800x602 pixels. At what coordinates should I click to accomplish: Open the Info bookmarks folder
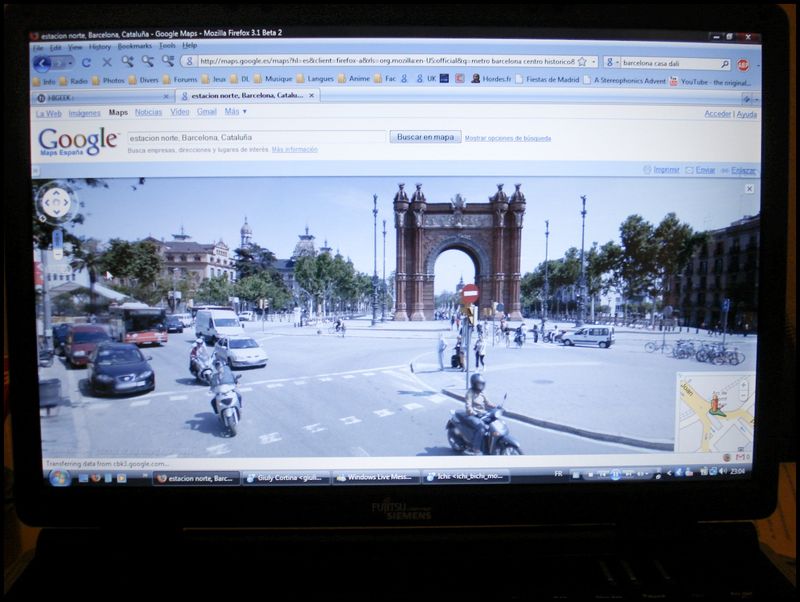44,82
